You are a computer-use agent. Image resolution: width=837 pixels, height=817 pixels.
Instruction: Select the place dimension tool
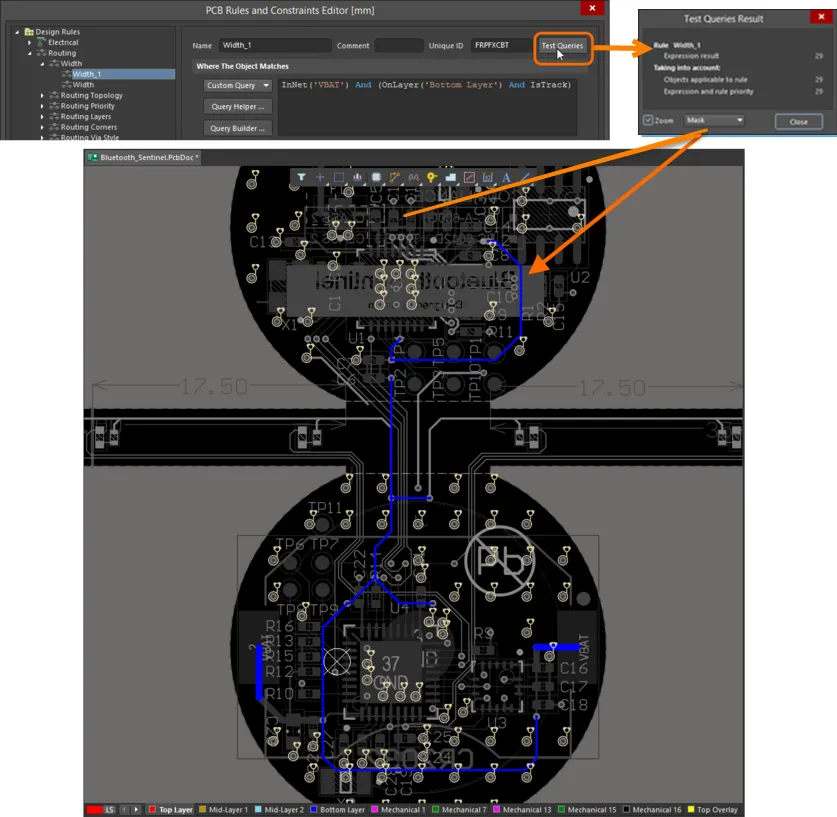[x=487, y=177]
